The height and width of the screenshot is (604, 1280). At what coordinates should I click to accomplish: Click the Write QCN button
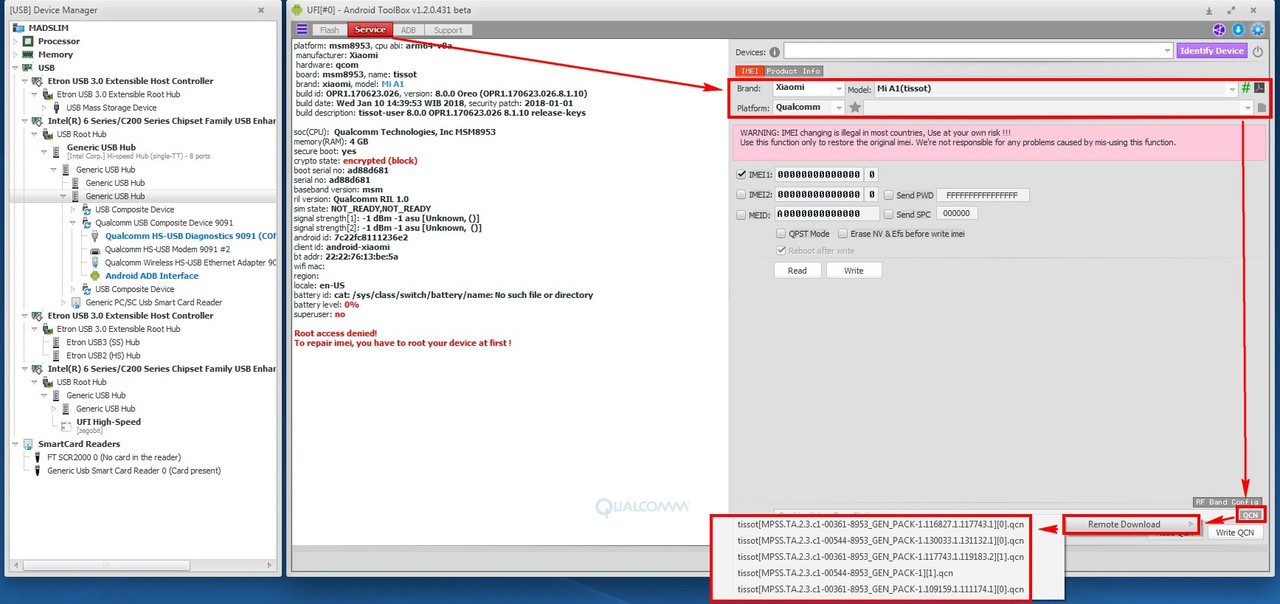(1235, 533)
